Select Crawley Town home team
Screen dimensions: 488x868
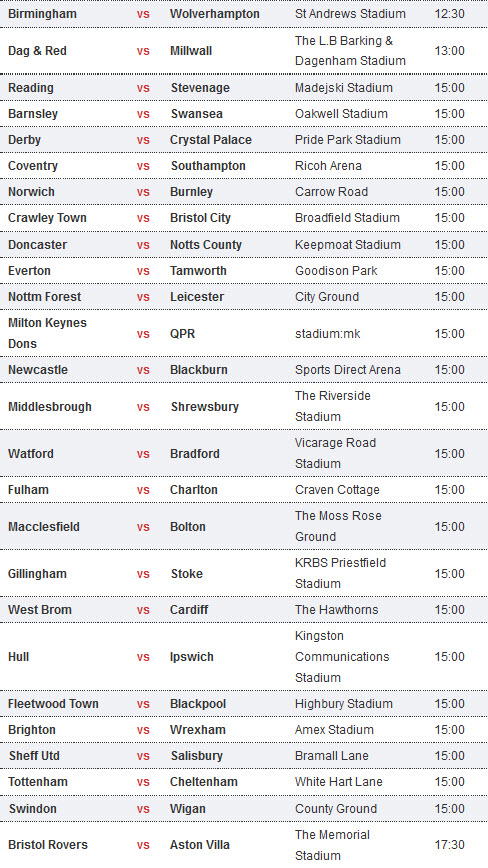click(47, 218)
